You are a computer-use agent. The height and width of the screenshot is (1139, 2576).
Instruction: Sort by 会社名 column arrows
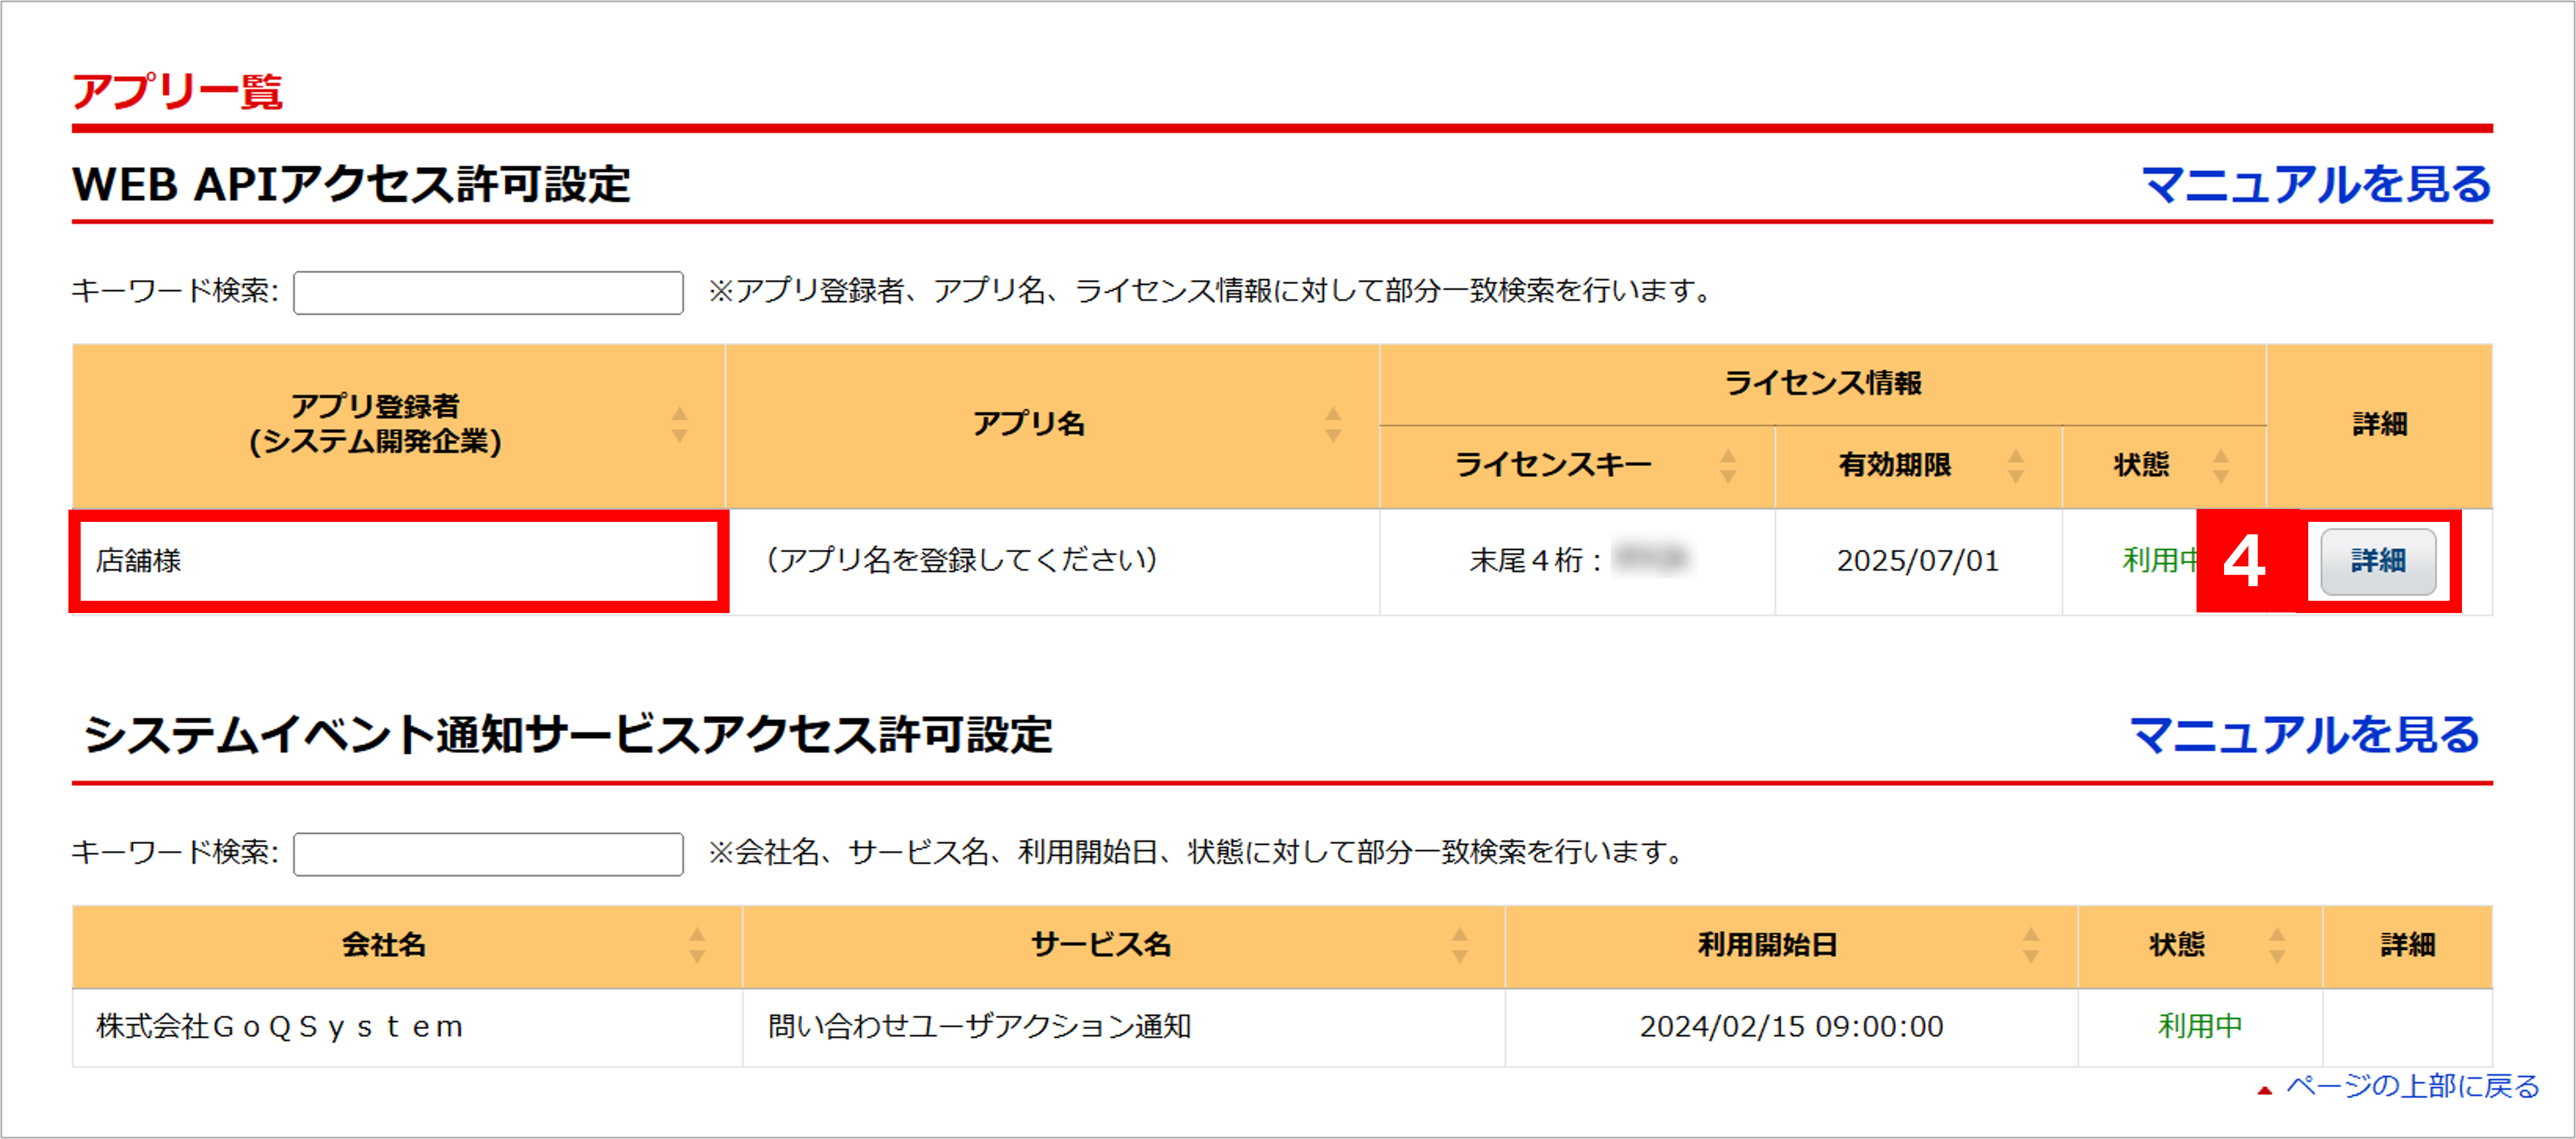(x=697, y=945)
